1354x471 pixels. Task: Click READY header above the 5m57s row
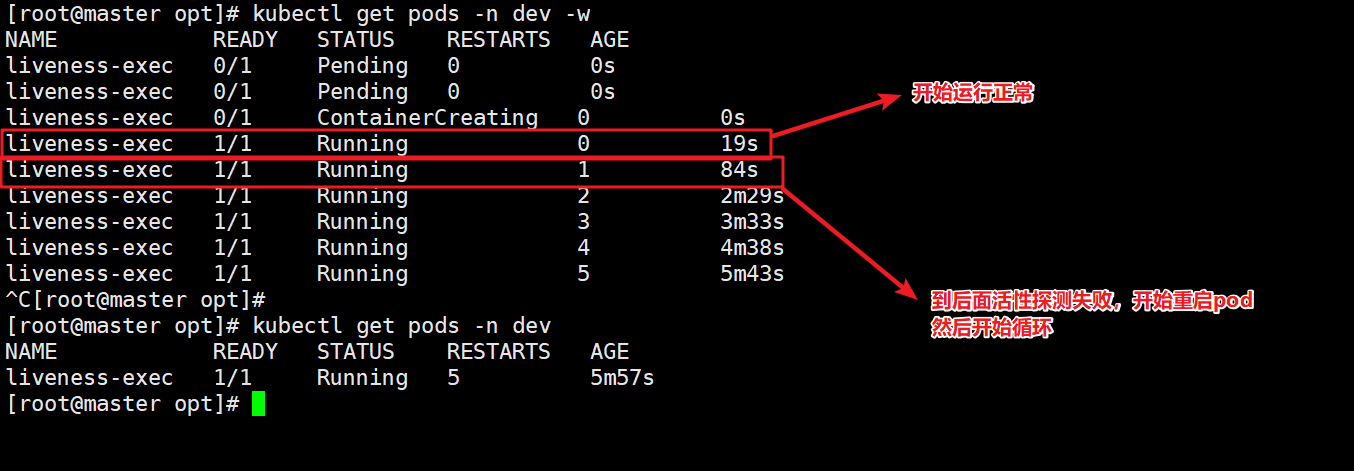[x=245, y=352]
